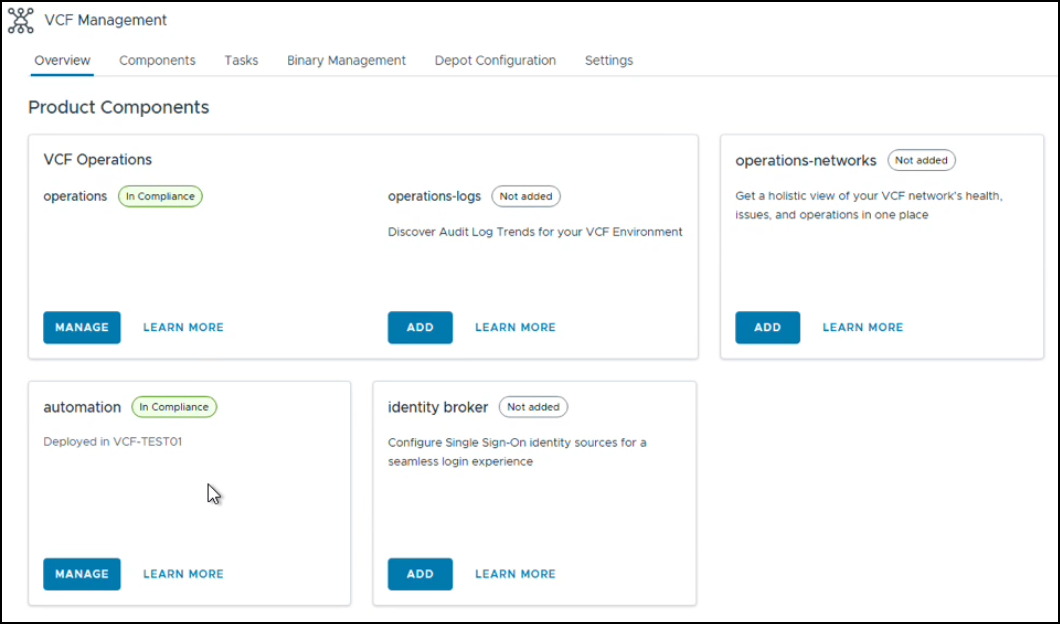Click 'Discover Audit Log Trends' description
This screenshot has width=1060, height=624.
tap(535, 232)
